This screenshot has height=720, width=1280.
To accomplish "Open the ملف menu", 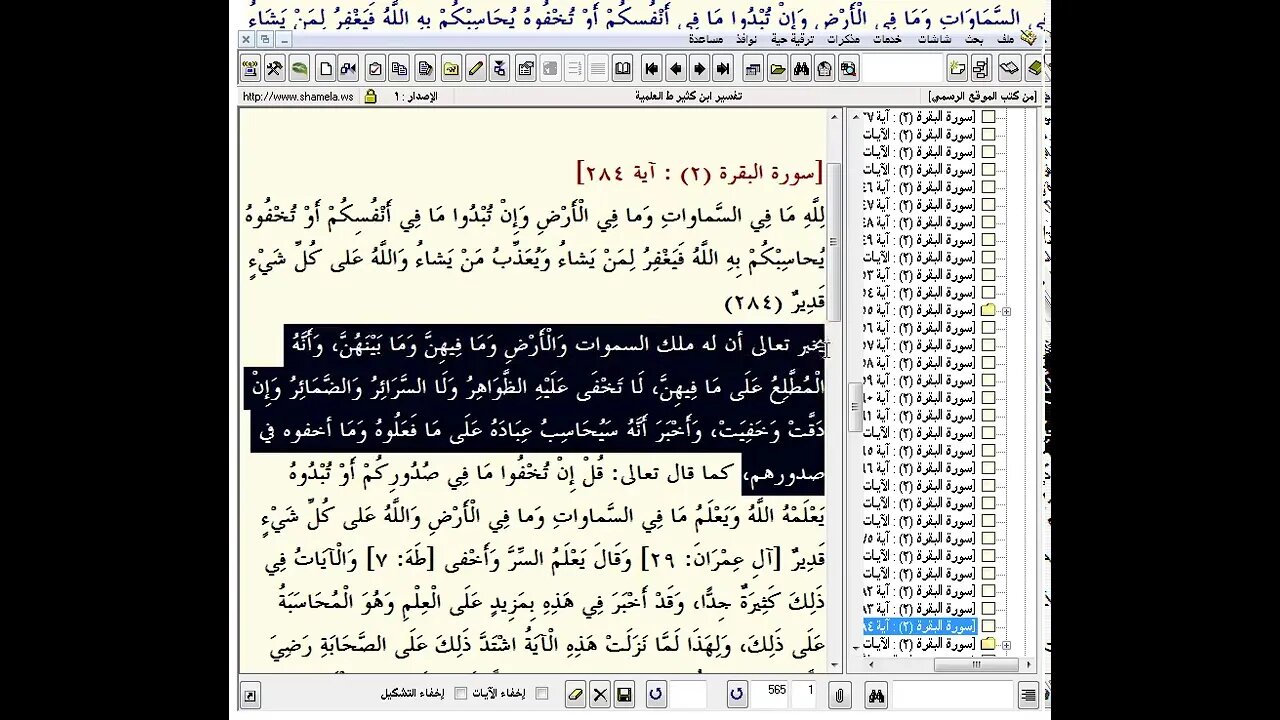I will [x=1005, y=39].
